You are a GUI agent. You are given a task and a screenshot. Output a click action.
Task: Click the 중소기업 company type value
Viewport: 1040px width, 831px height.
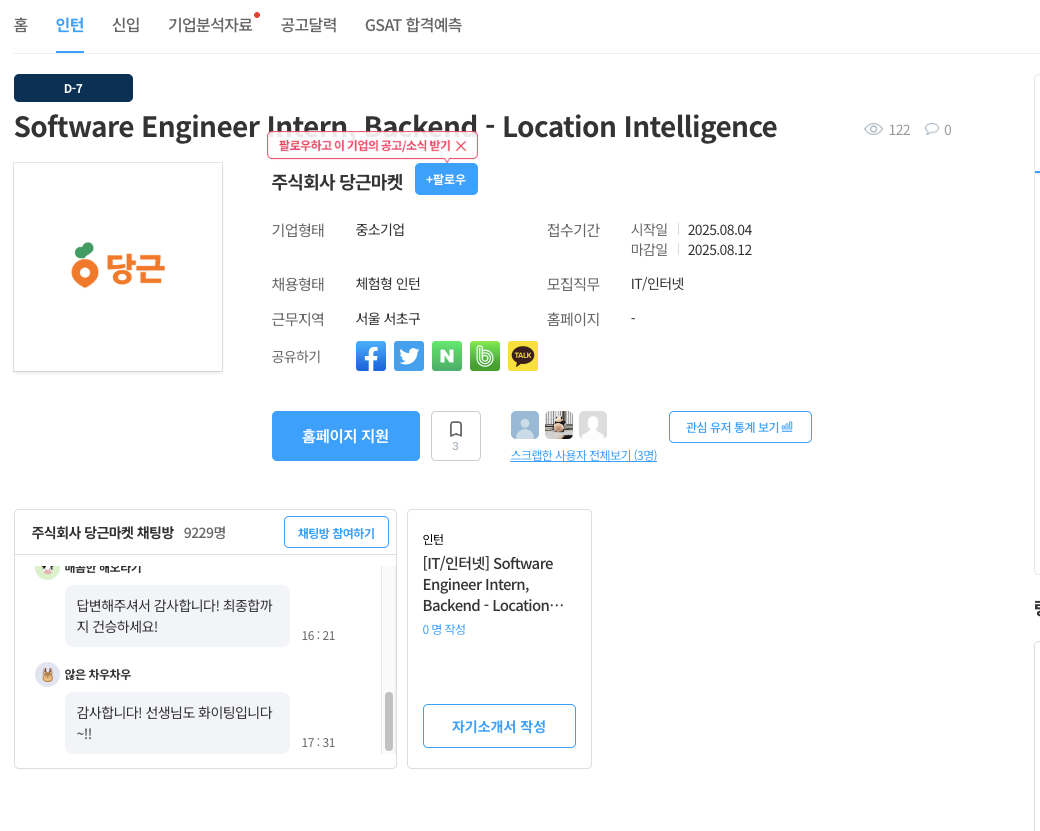[380, 230]
